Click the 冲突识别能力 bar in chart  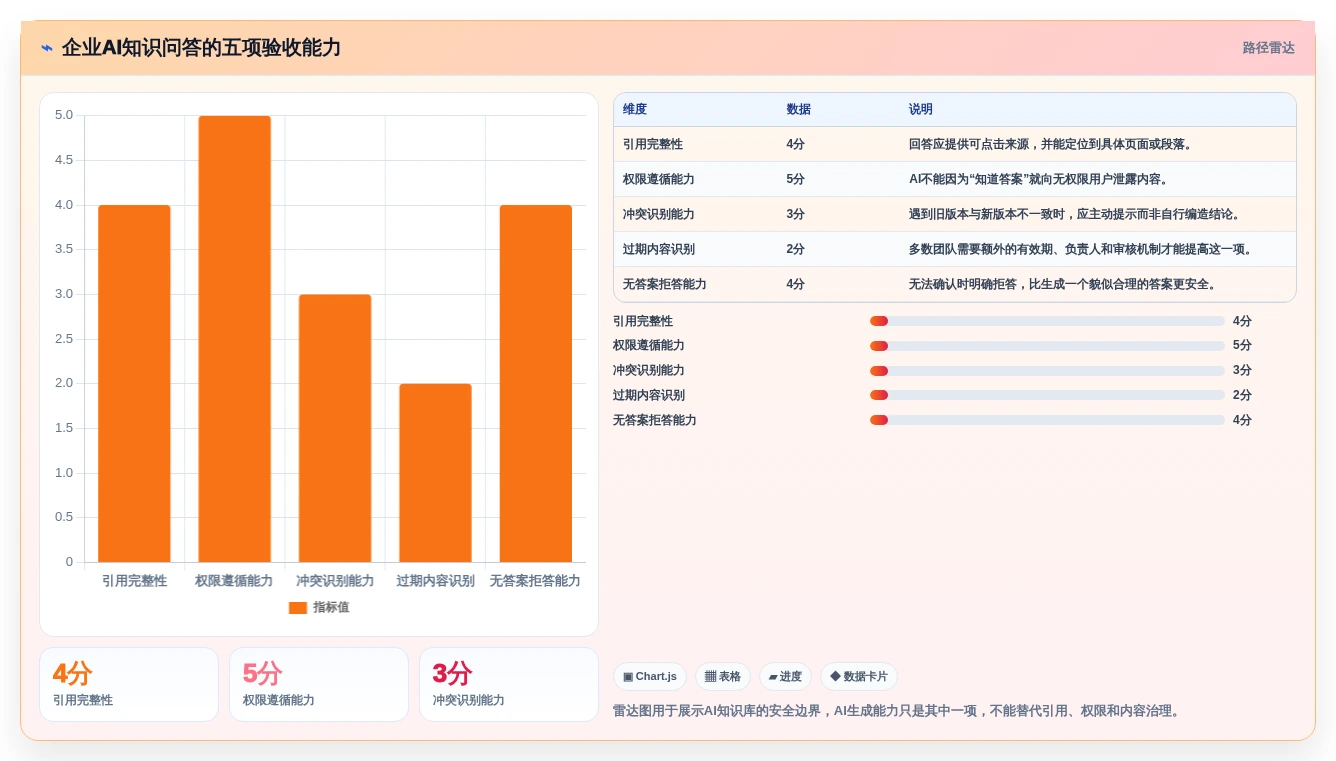pos(335,428)
